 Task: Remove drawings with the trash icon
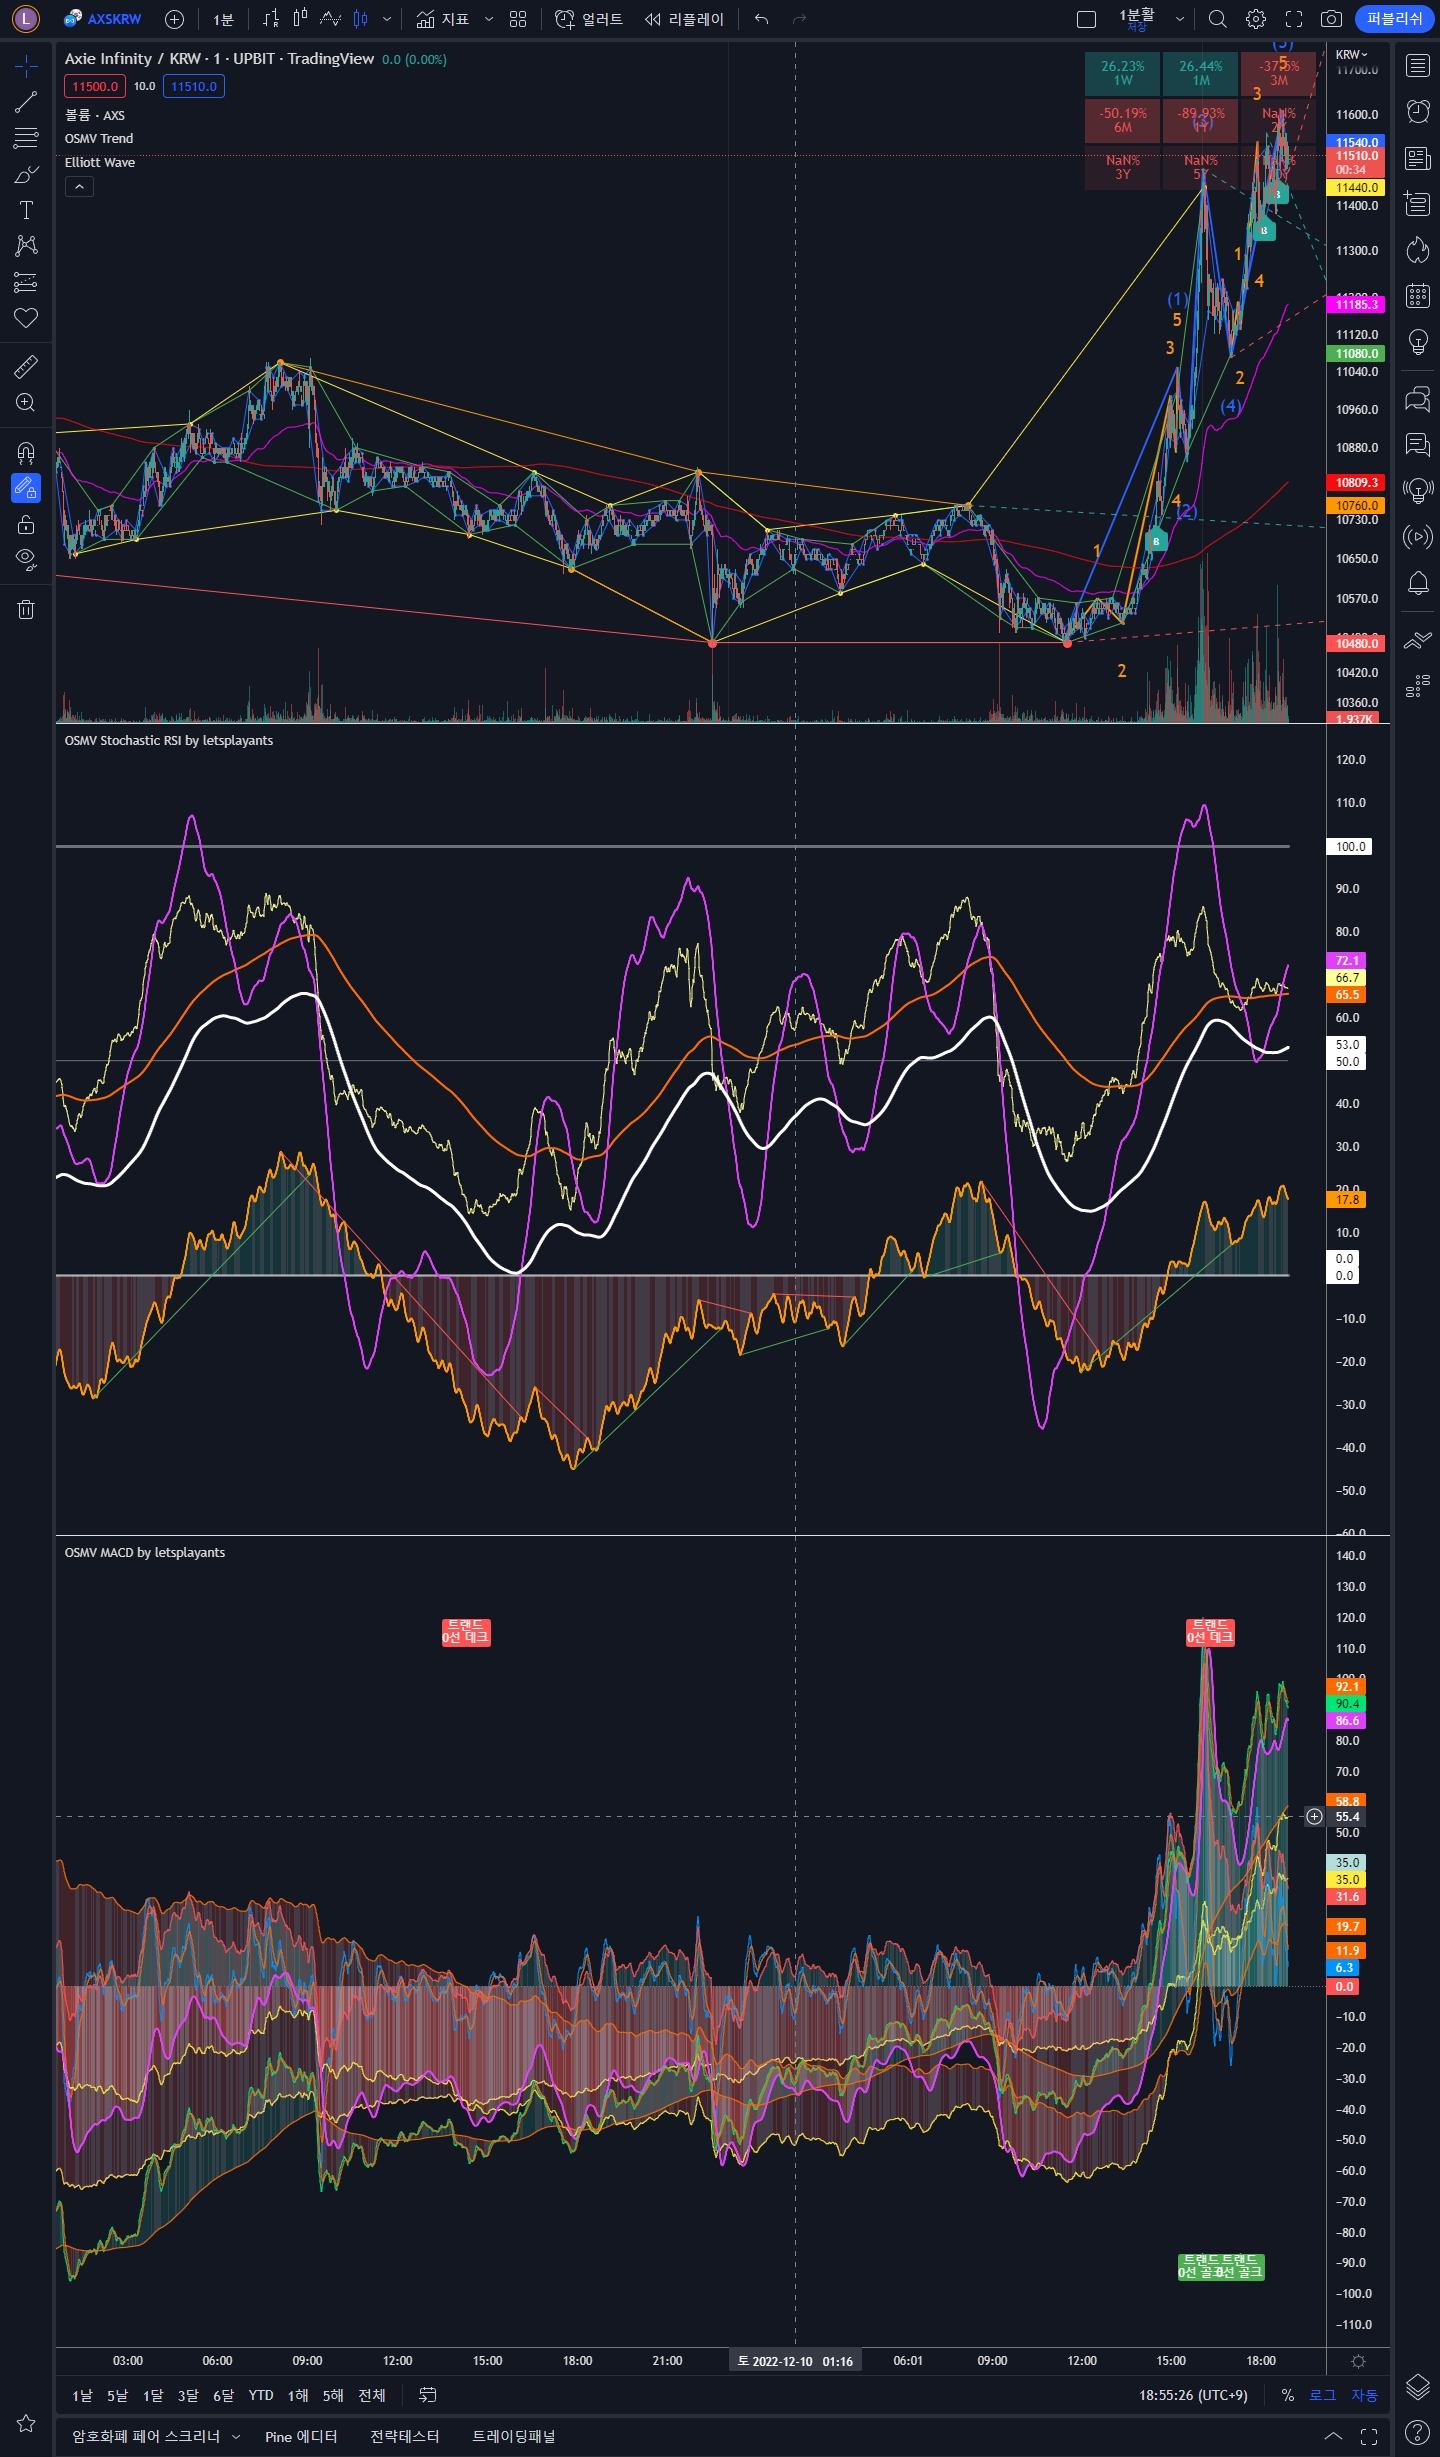[26, 609]
